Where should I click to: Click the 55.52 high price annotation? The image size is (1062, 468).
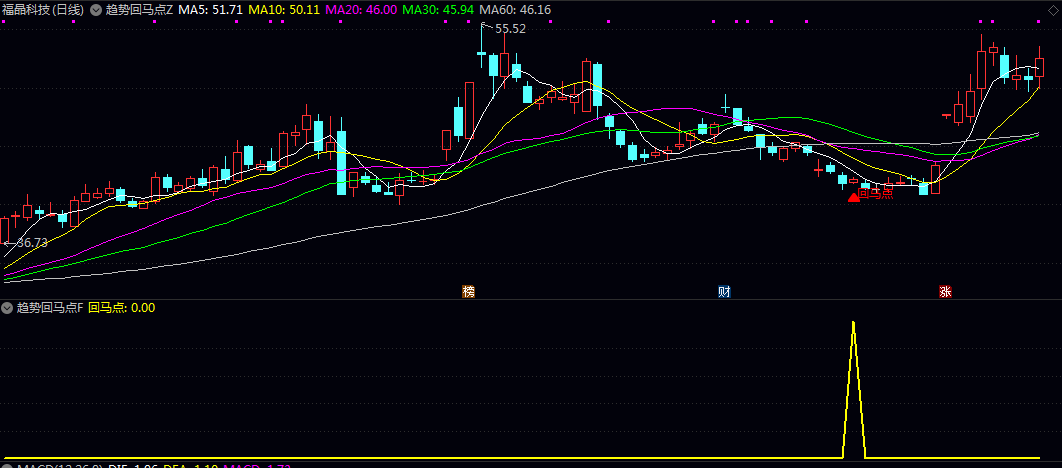click(x=510, y=29)
